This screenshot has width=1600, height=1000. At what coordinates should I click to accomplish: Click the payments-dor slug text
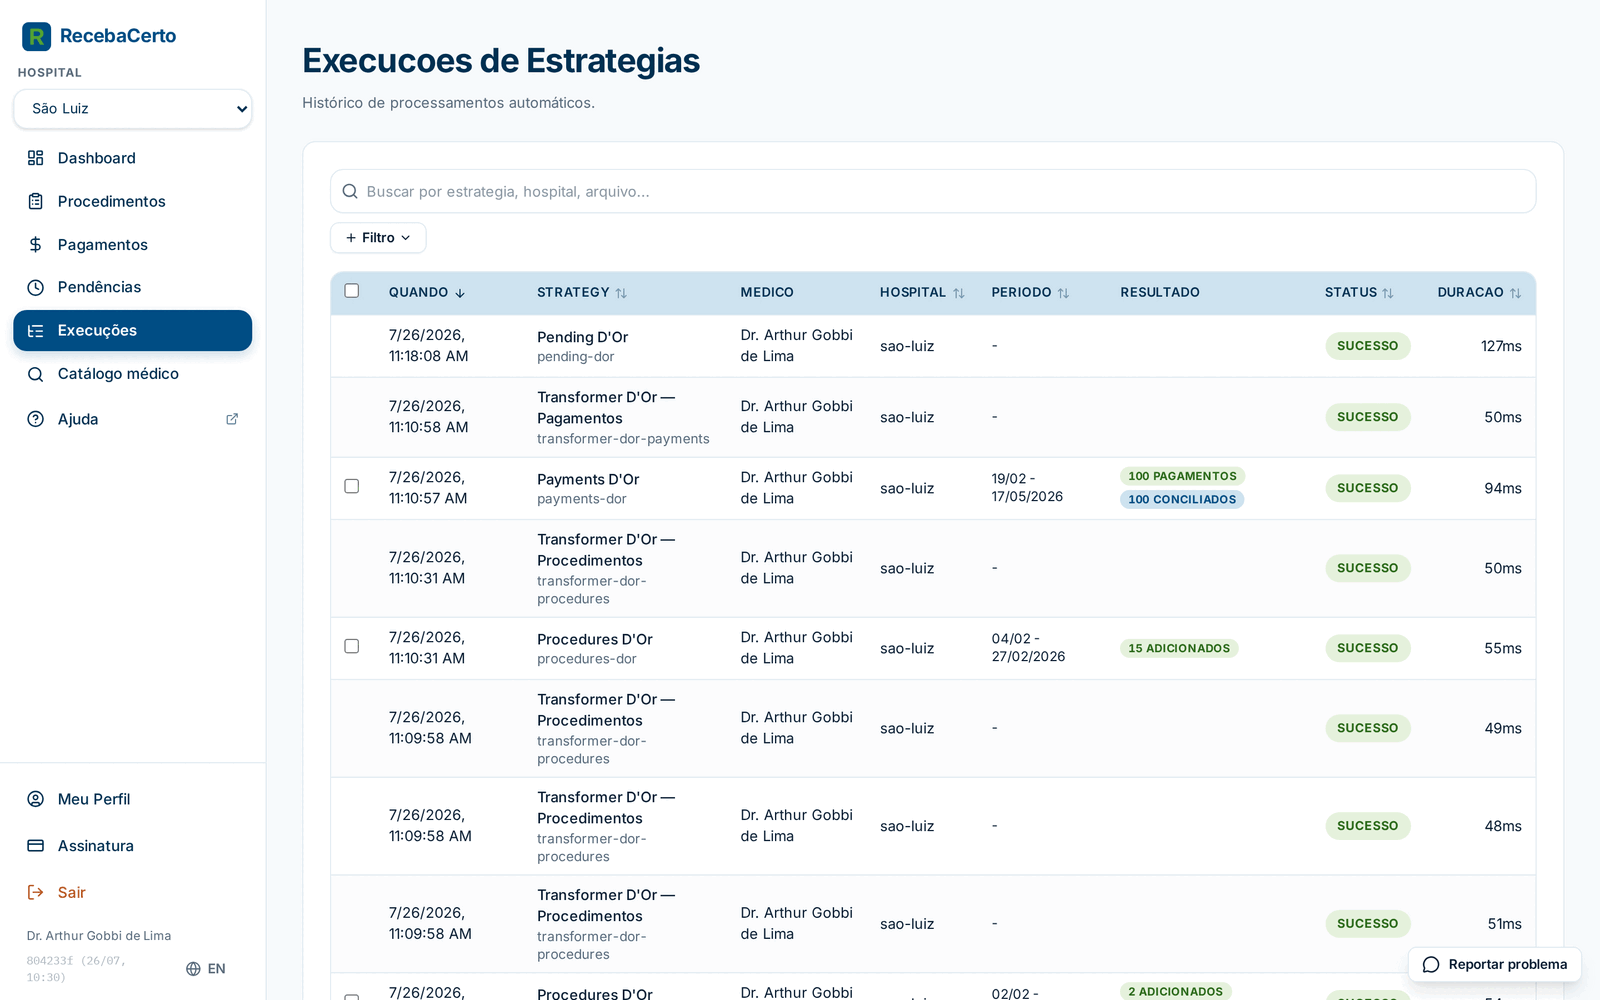pos(582,499)
